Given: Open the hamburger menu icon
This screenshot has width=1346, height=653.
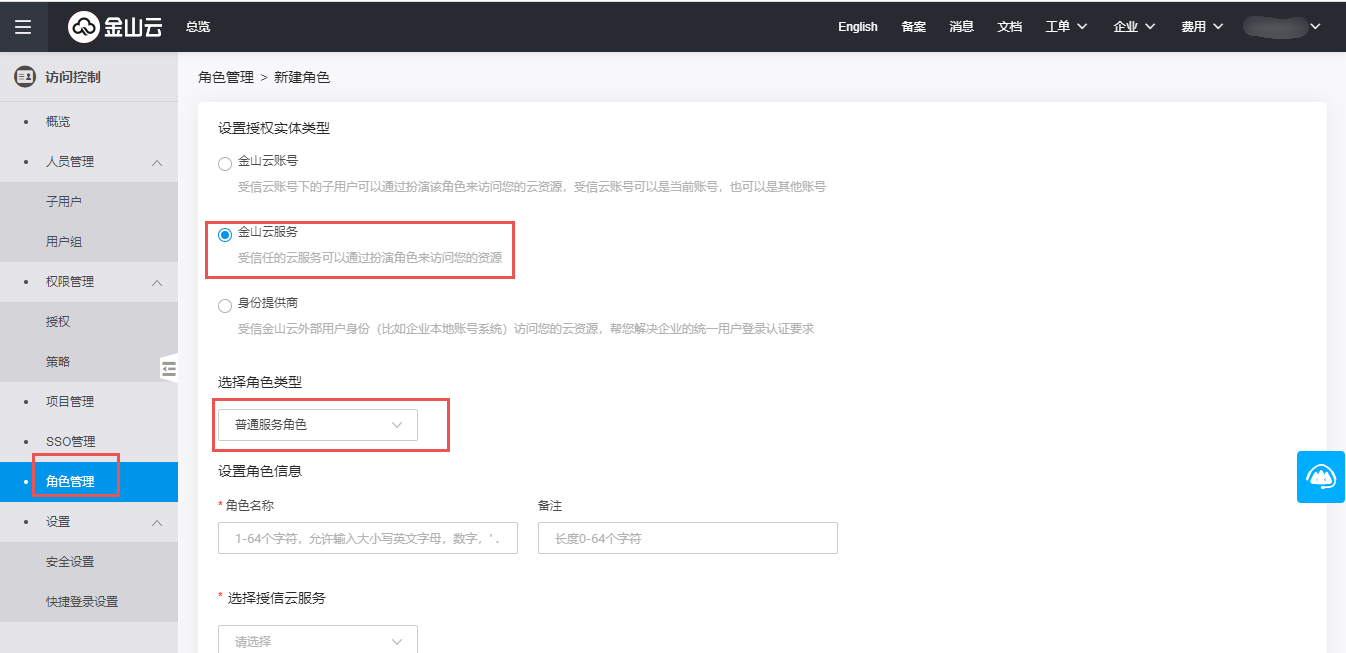Looking at the screenshot, I should point(23,27).
